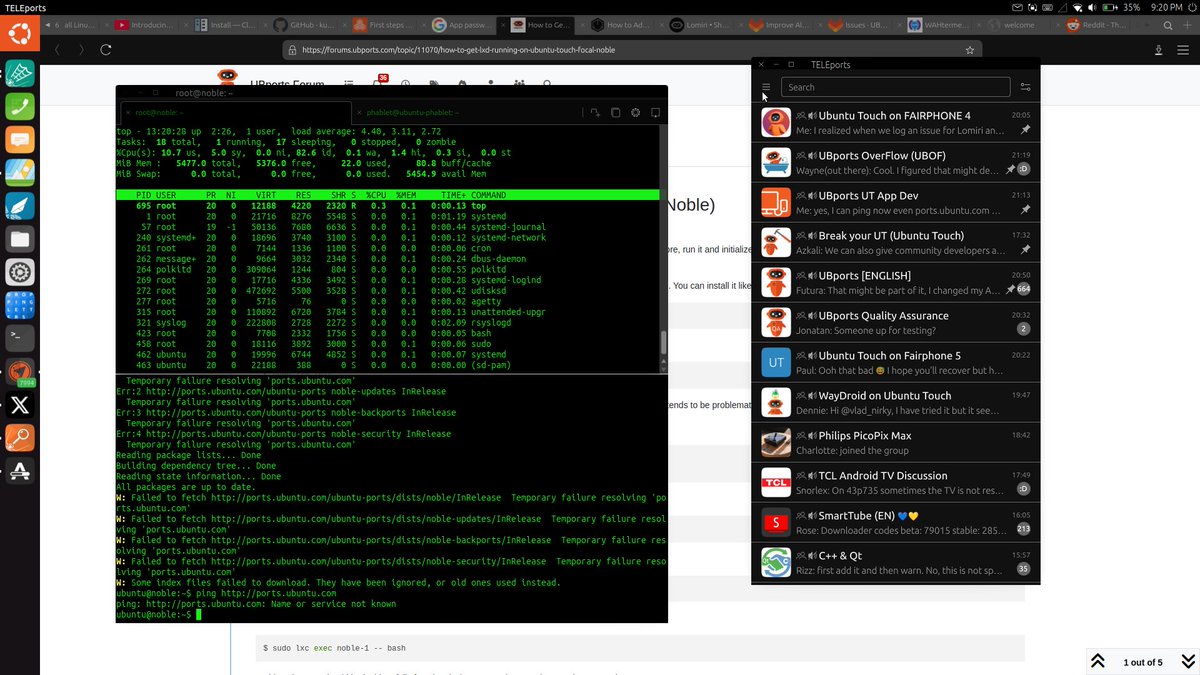Image resolution: width=1200 pixels, height=675 pixels.
Task: Switch to the Introducing YouTube browser tab
Action: pyautogui.click(x=146, y=24)
